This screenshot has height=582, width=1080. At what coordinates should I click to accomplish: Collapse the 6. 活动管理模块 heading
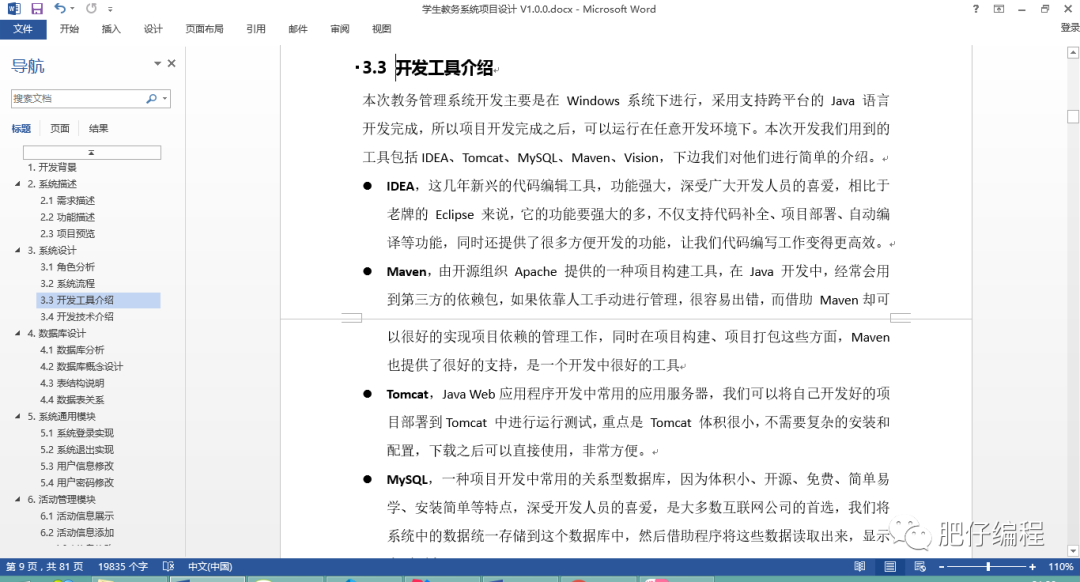[x=18, y=499]
